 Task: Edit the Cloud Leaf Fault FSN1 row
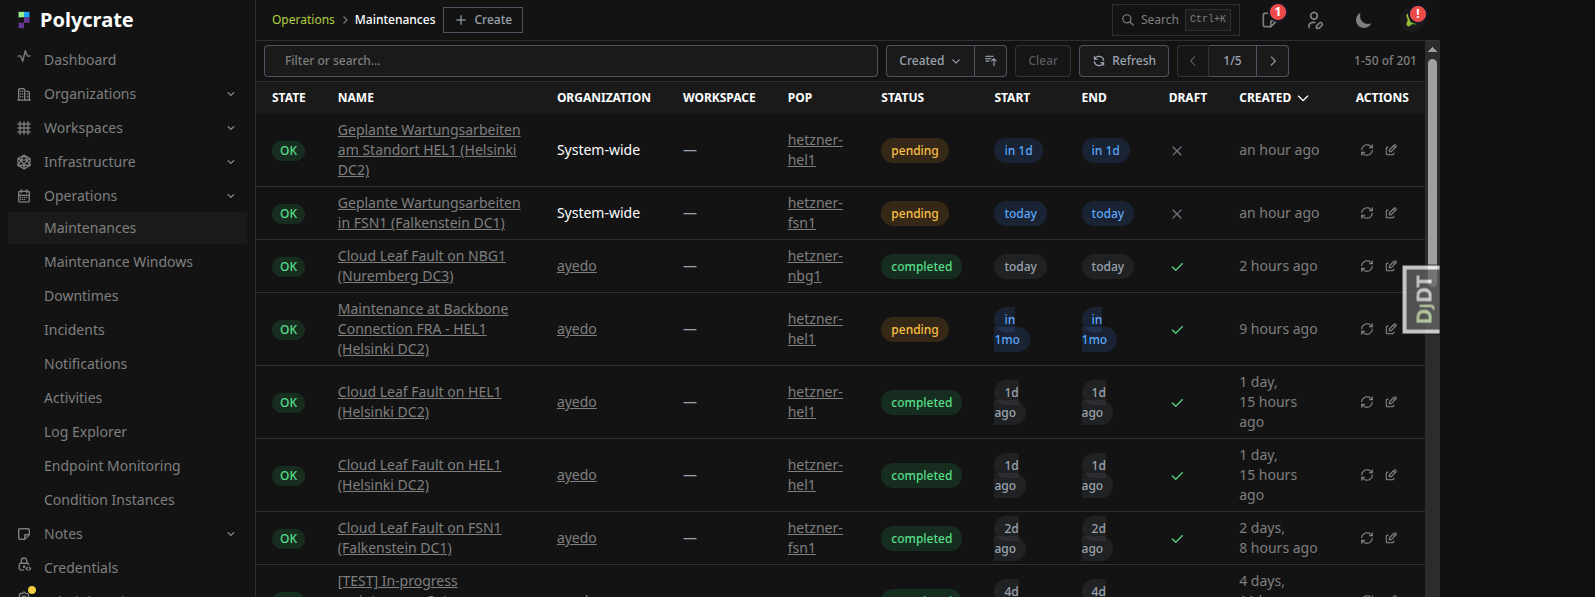1391,538
